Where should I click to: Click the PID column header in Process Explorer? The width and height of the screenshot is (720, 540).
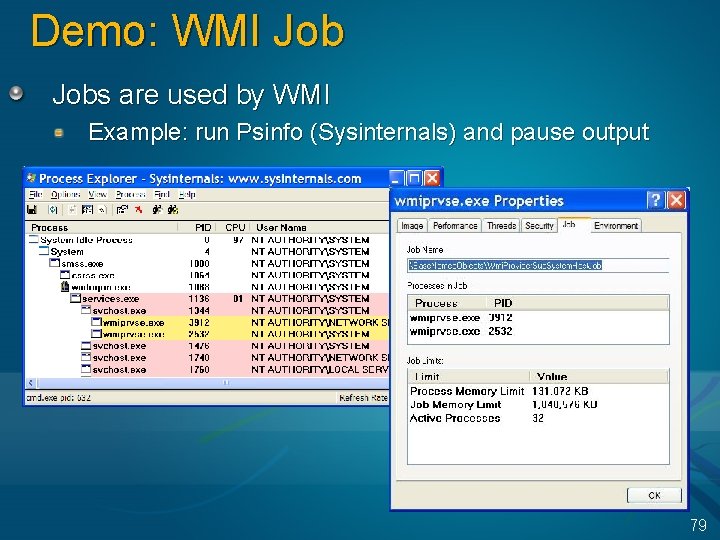(196, 227)
